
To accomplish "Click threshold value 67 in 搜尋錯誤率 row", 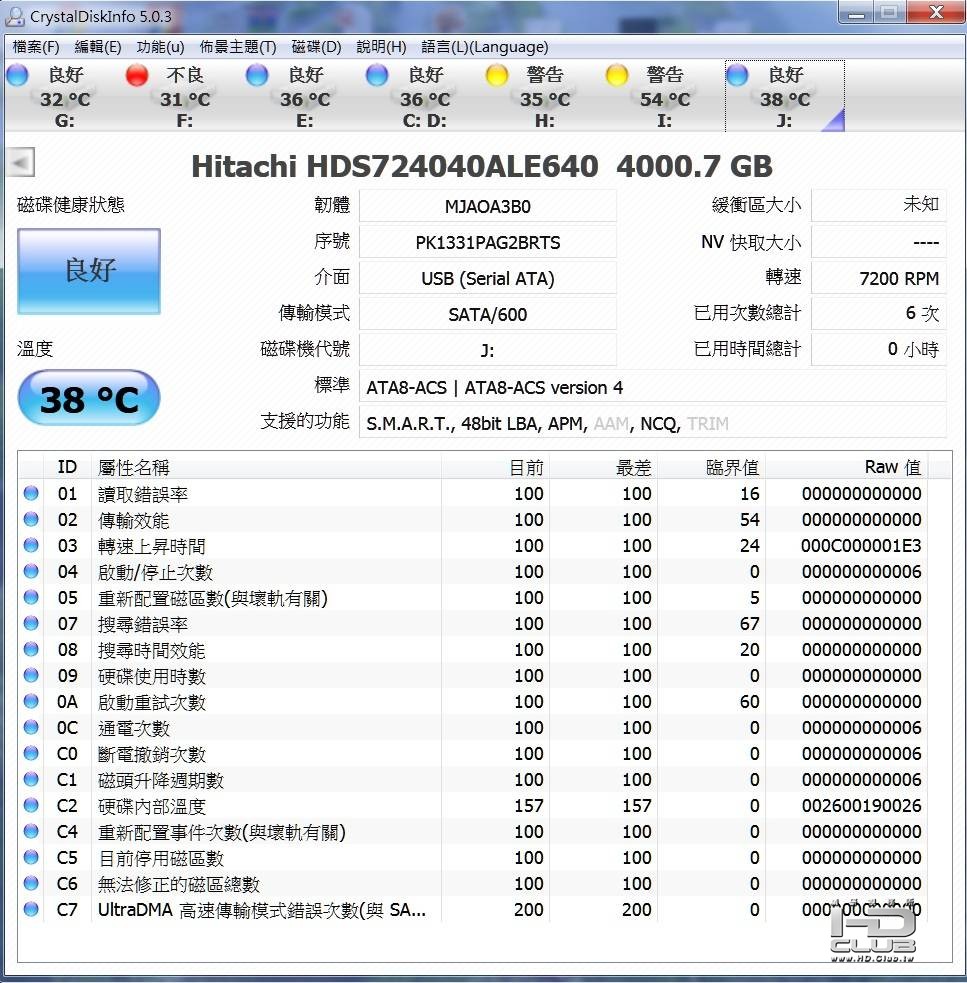I will pyautogui.click(x=749, y=623).
